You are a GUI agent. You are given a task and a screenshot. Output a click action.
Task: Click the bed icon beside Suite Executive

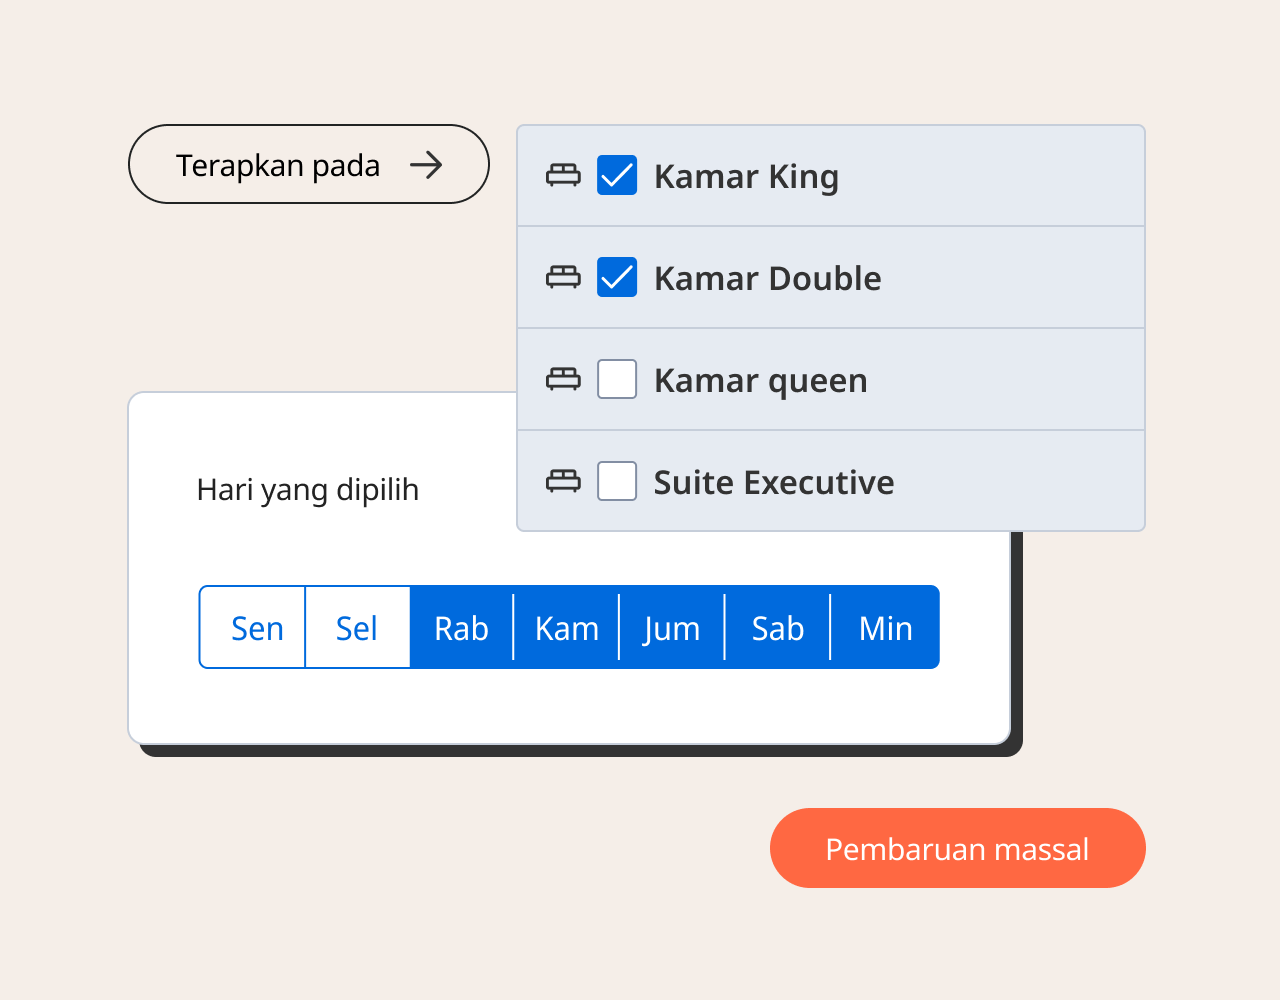coord(563,482)
